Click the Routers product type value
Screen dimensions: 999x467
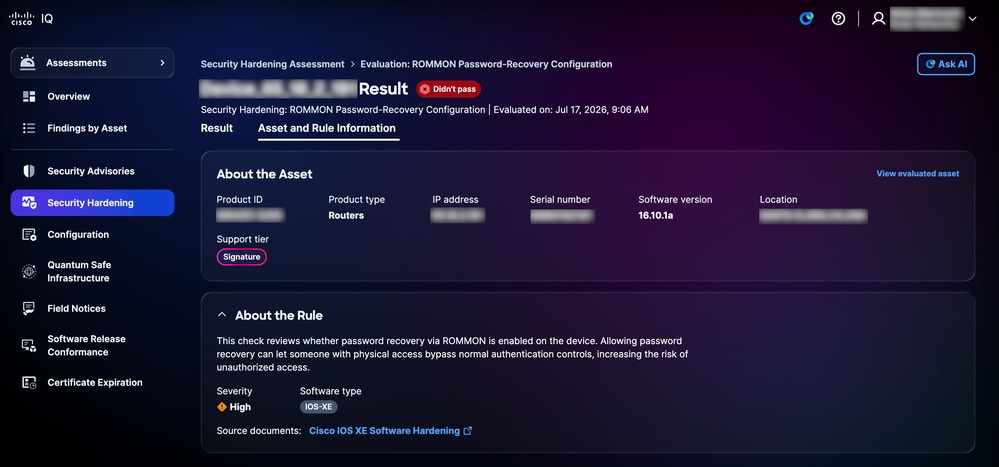pyautogui.click(x=346, y=215)
